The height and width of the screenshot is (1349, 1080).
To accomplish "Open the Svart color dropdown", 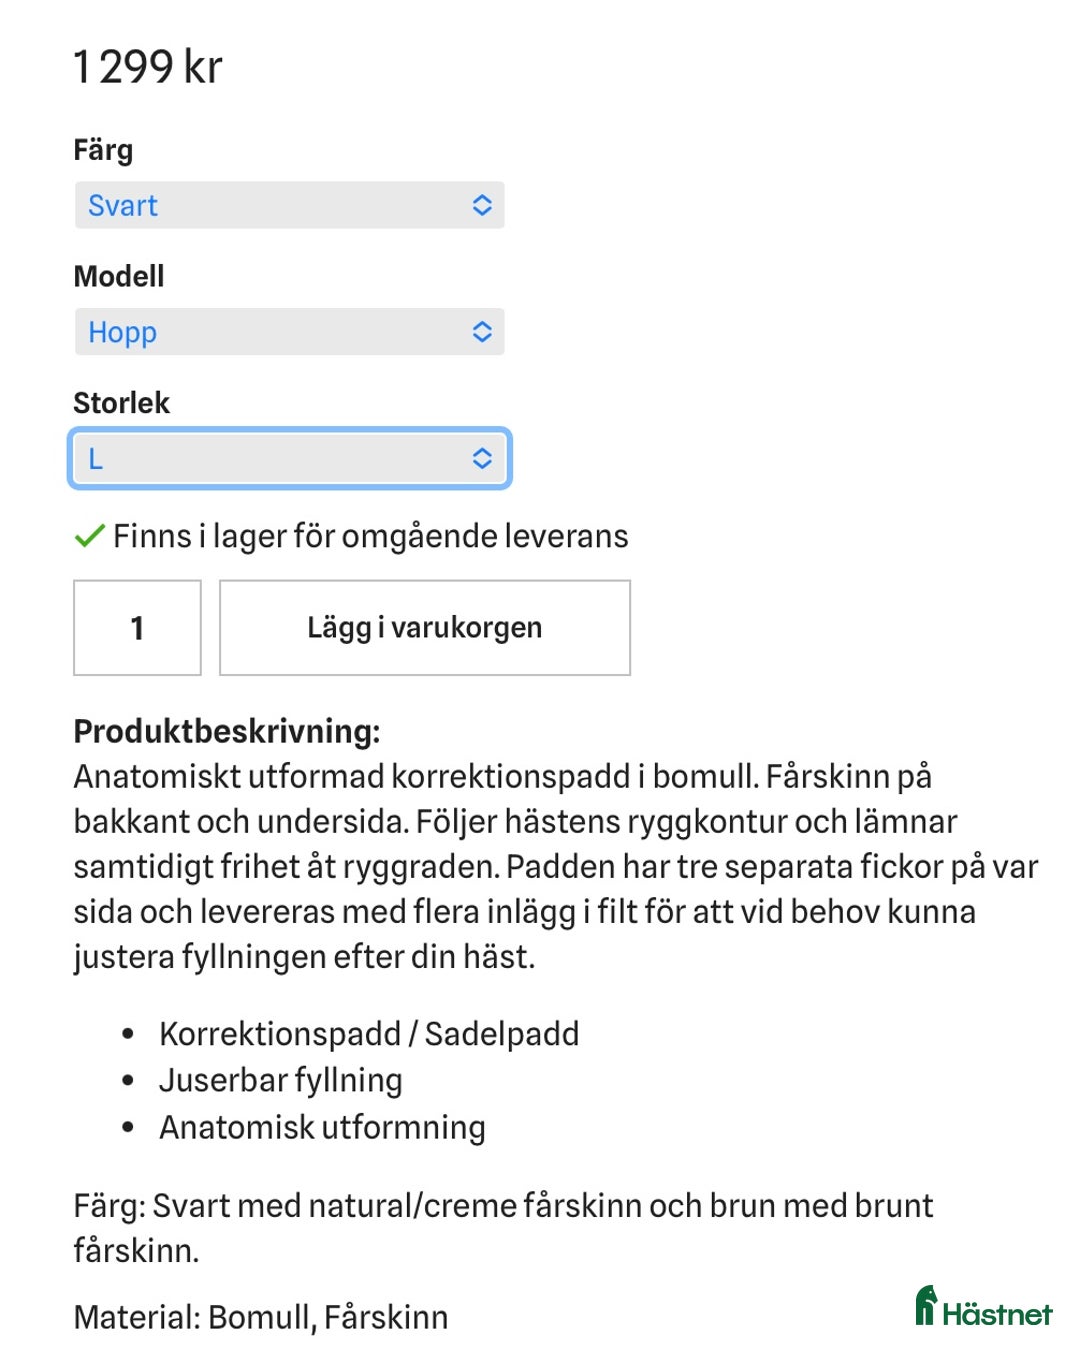I will [x=289, y=206].
